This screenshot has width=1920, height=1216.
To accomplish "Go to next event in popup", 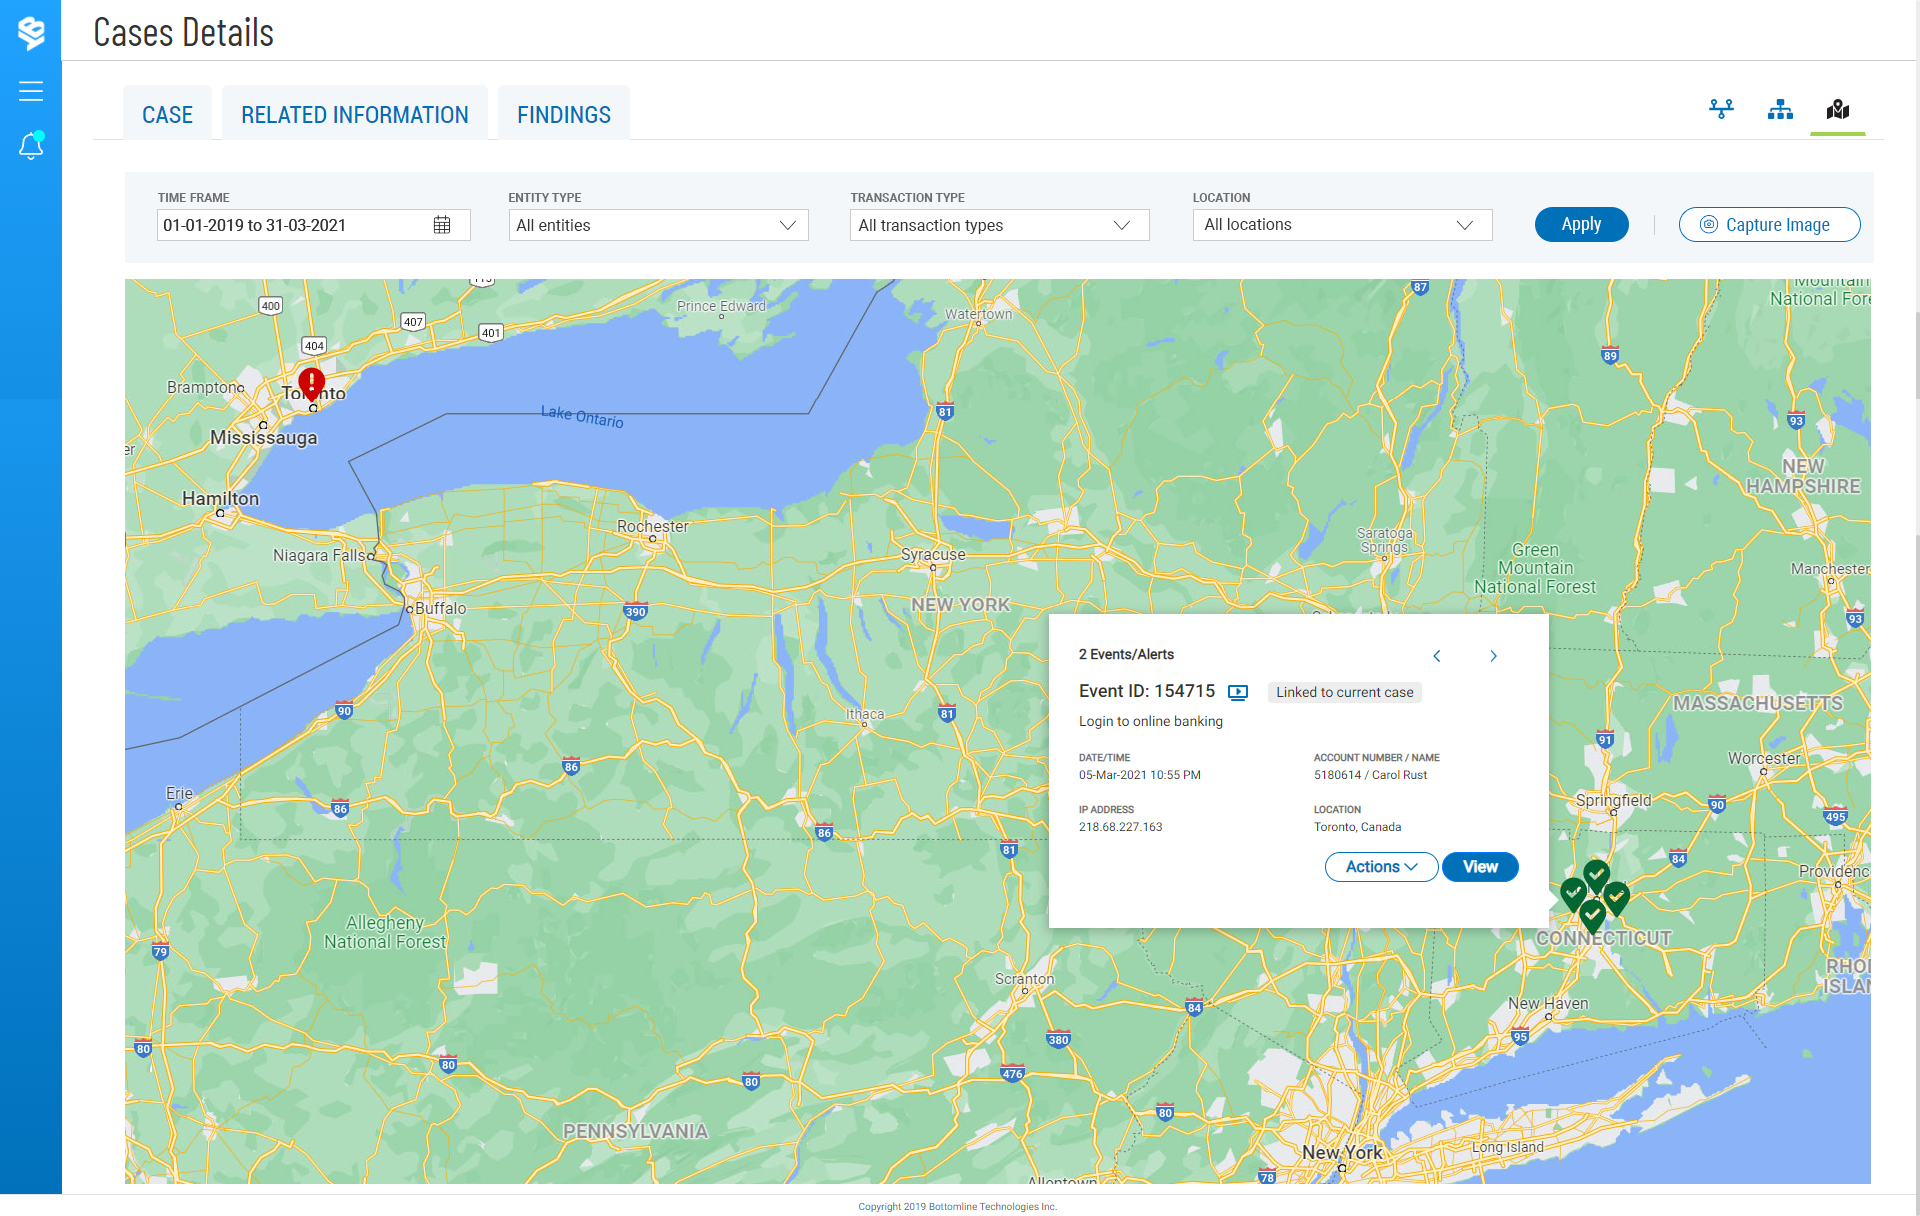I will coord(1493,656).
